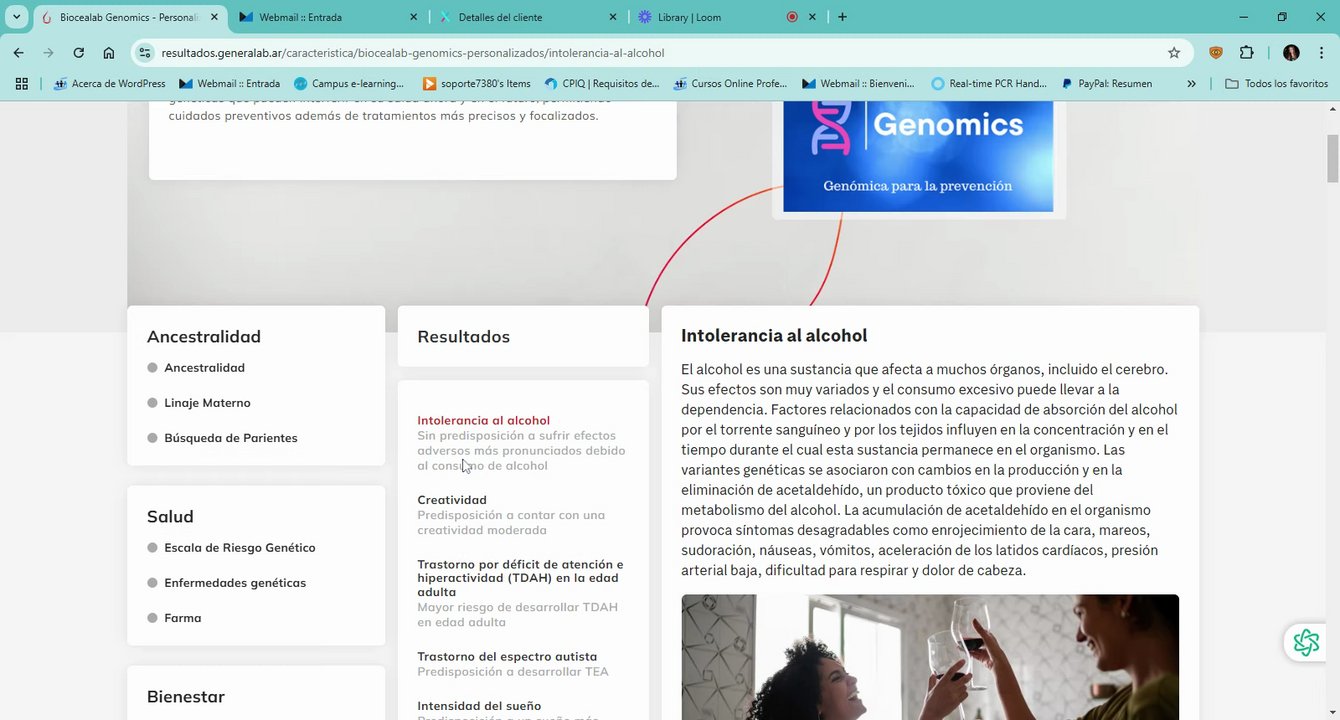Open the Real-time PCR Hand bookmark
The height and width of the screenshot is (720, 1340).
coord(989,84)
